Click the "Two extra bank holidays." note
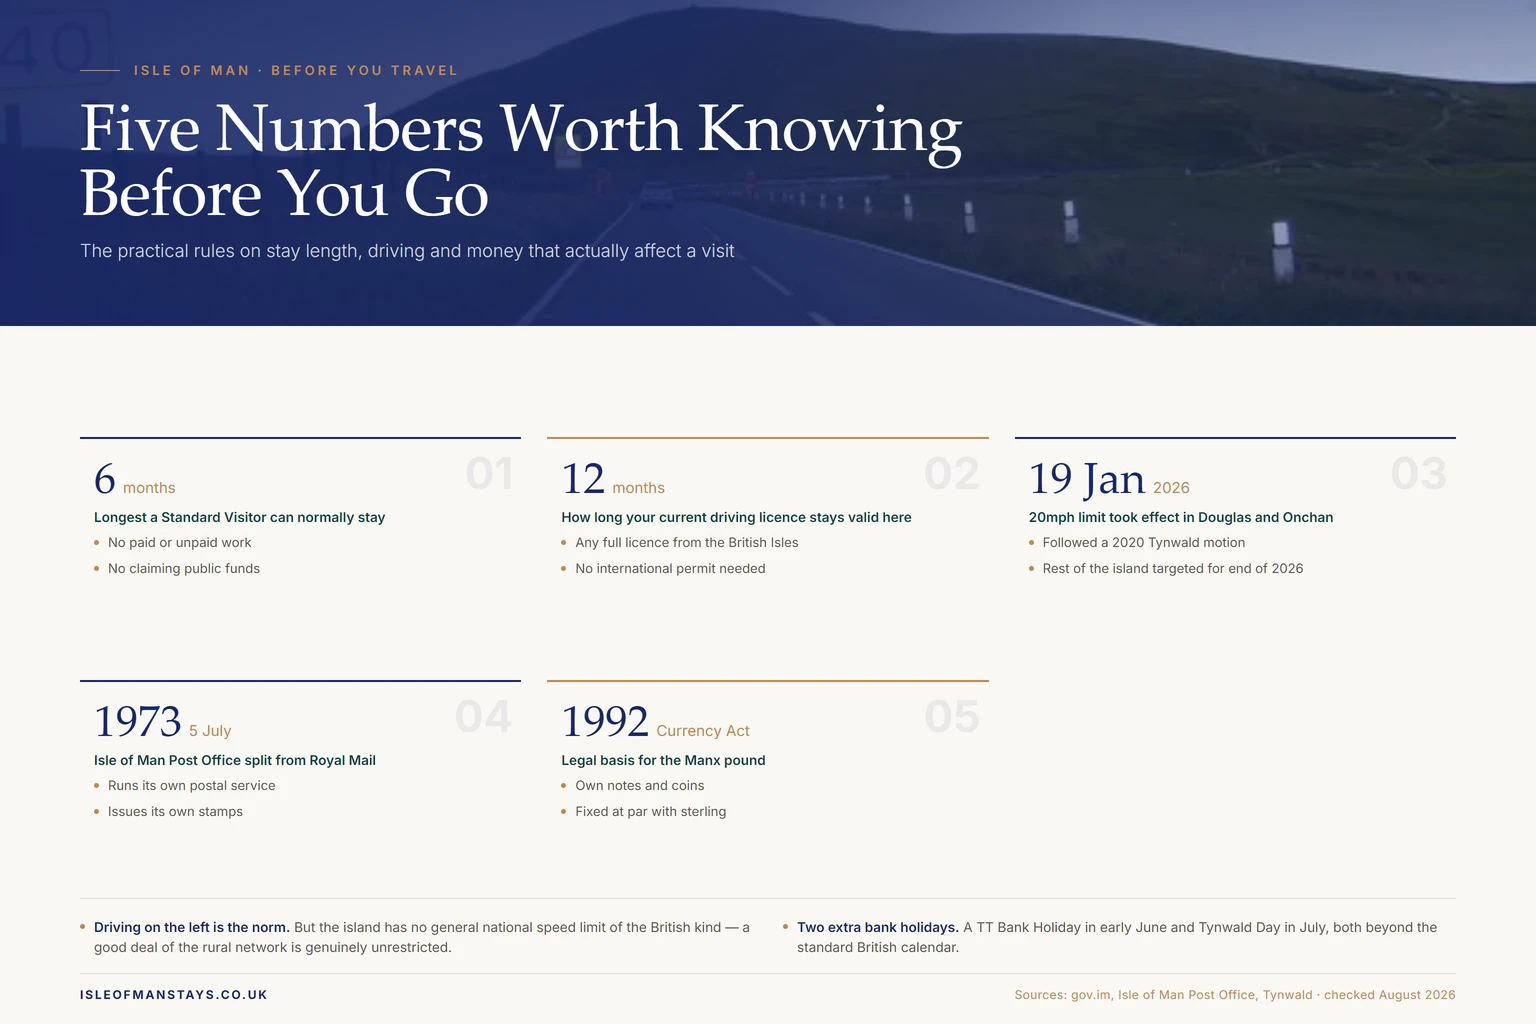The image size is (1536, 1024). 1117,937
